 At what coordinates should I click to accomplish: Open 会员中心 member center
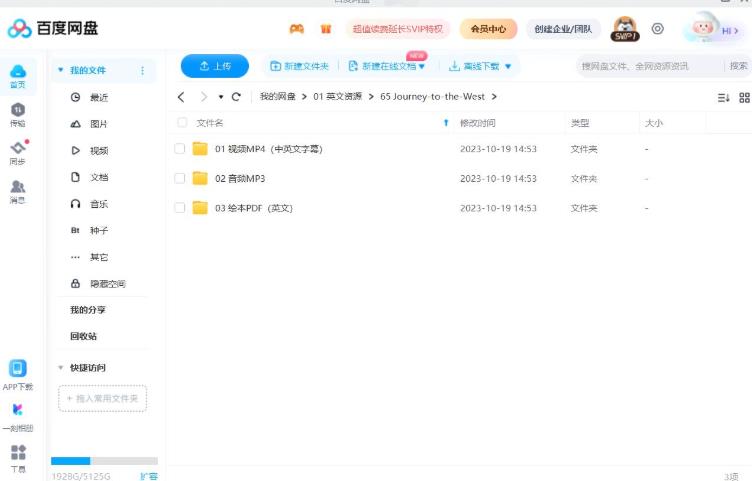tap(488, 29)
